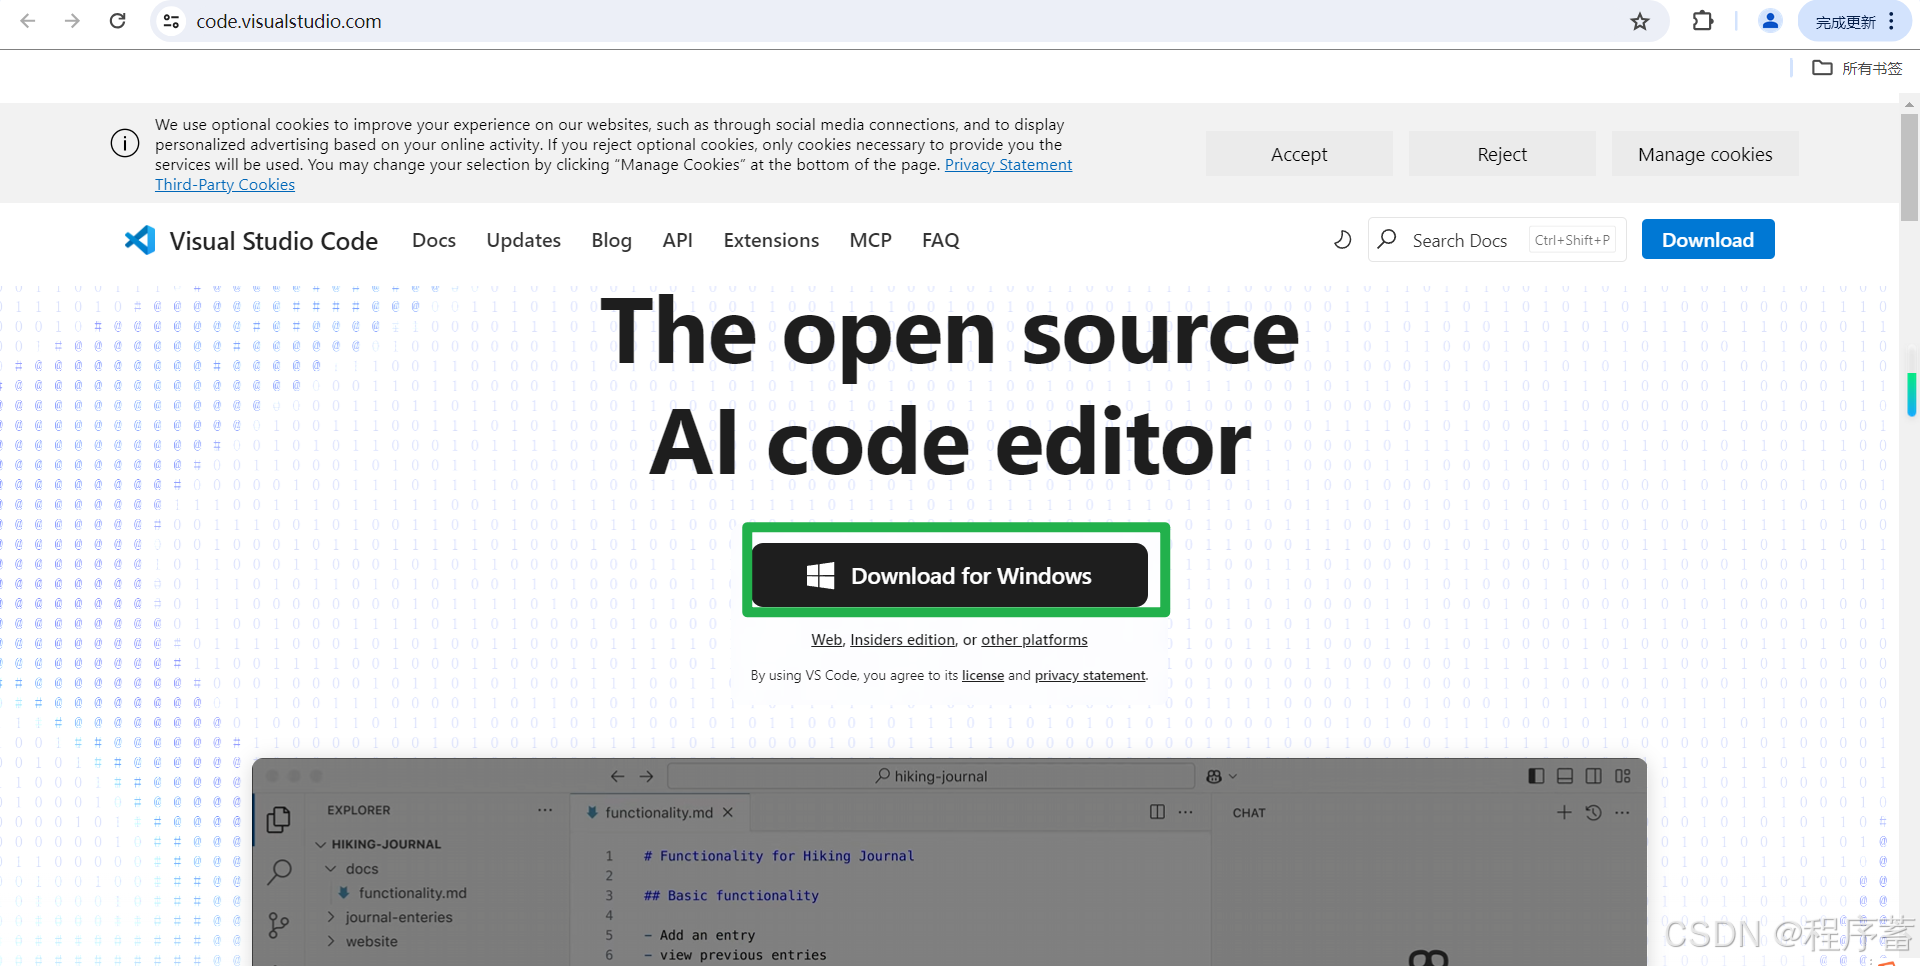
Task: Open Explorer panel more actions ellipsis
Action: click(545, 810)
